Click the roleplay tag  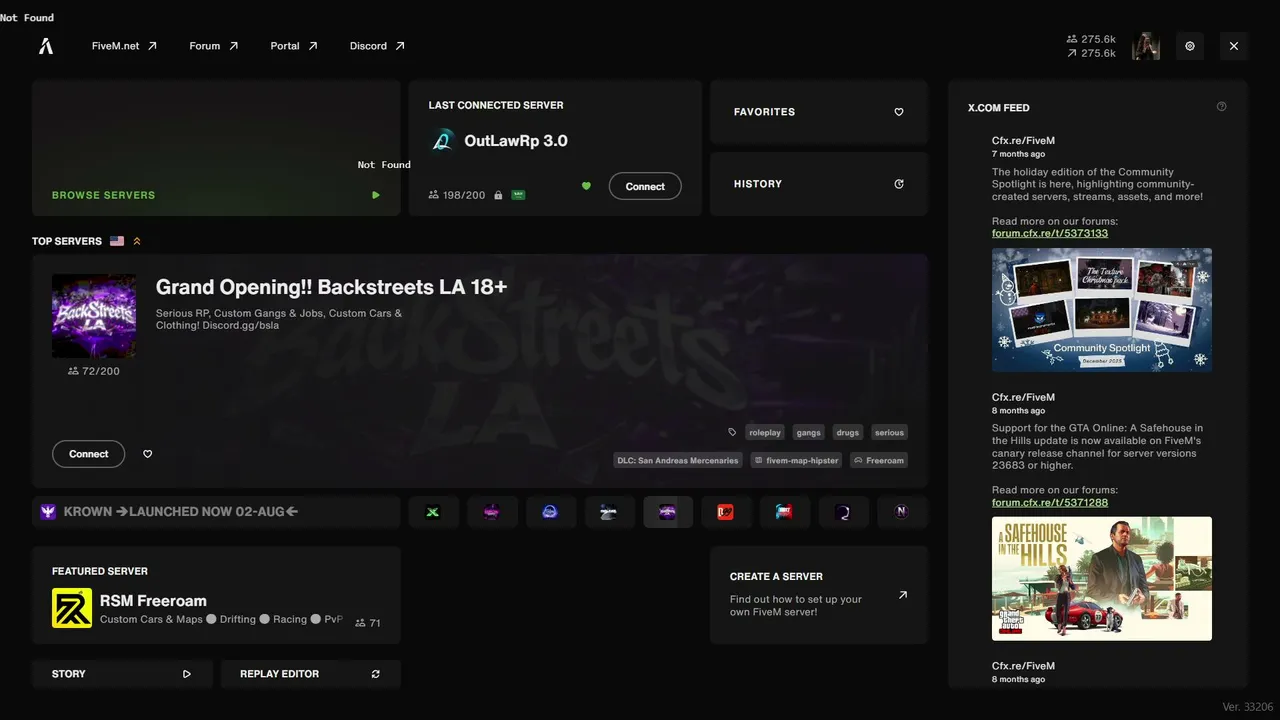(765, 433)
